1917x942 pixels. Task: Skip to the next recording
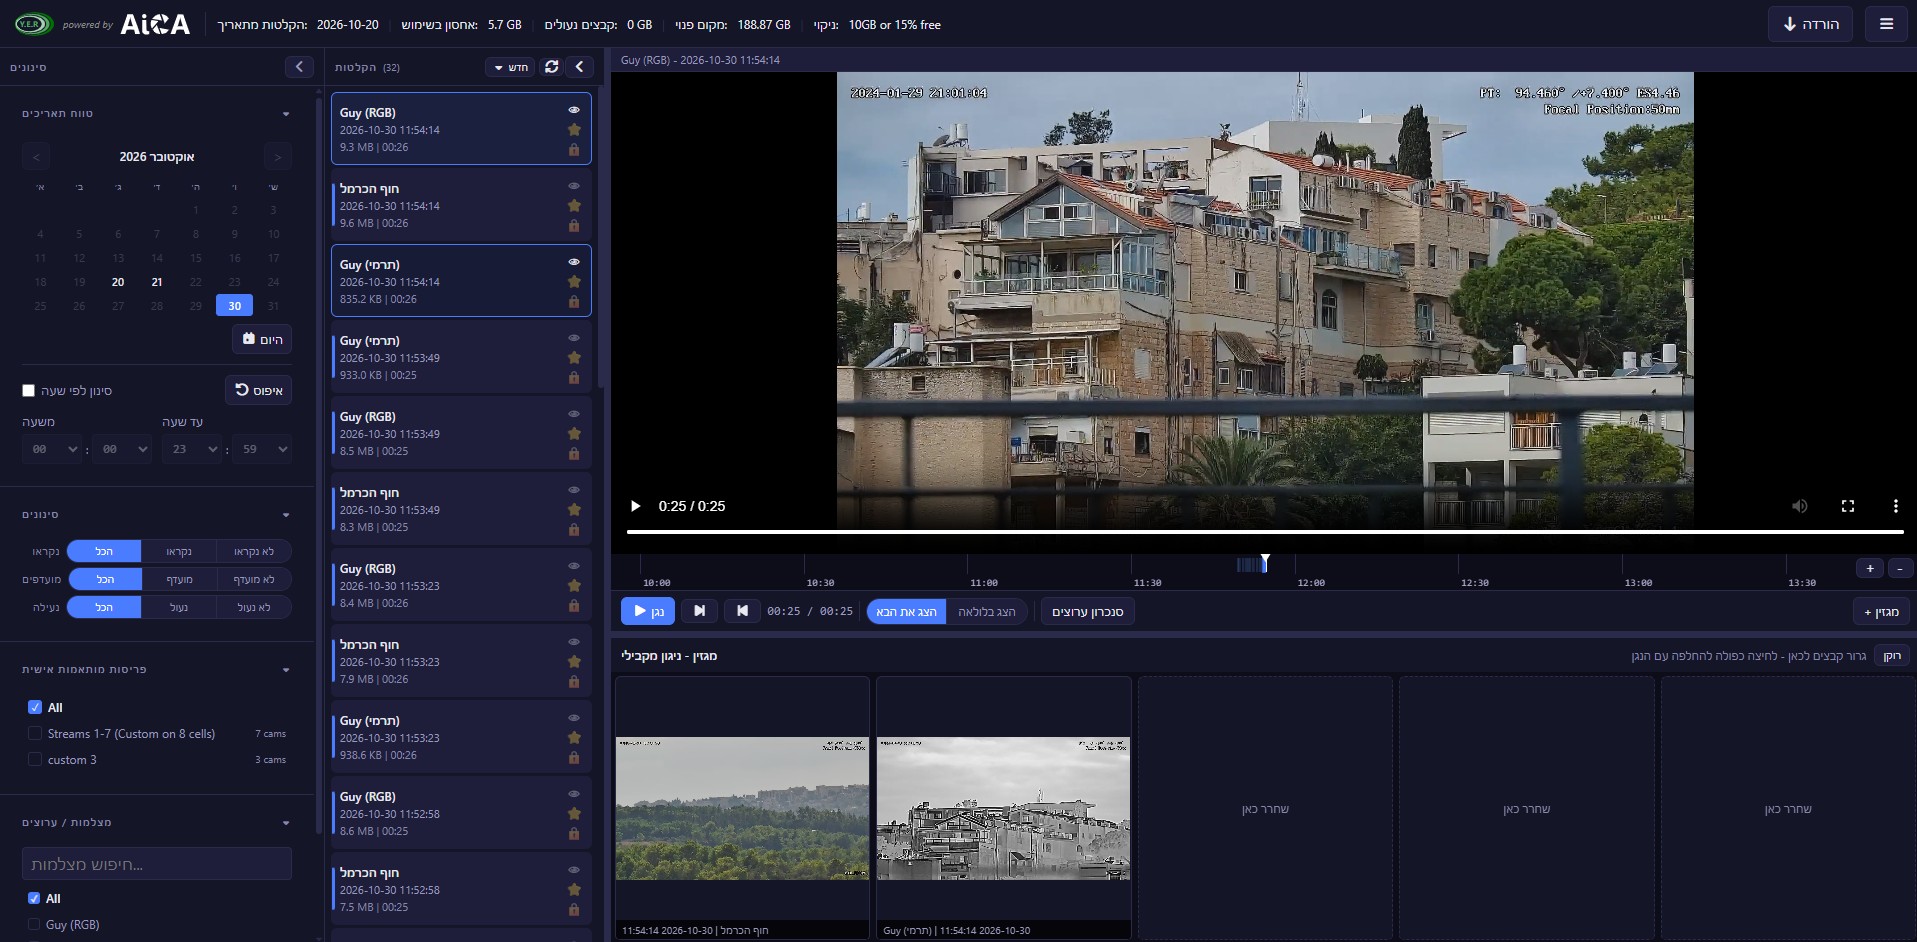click(x=700, y=611)
